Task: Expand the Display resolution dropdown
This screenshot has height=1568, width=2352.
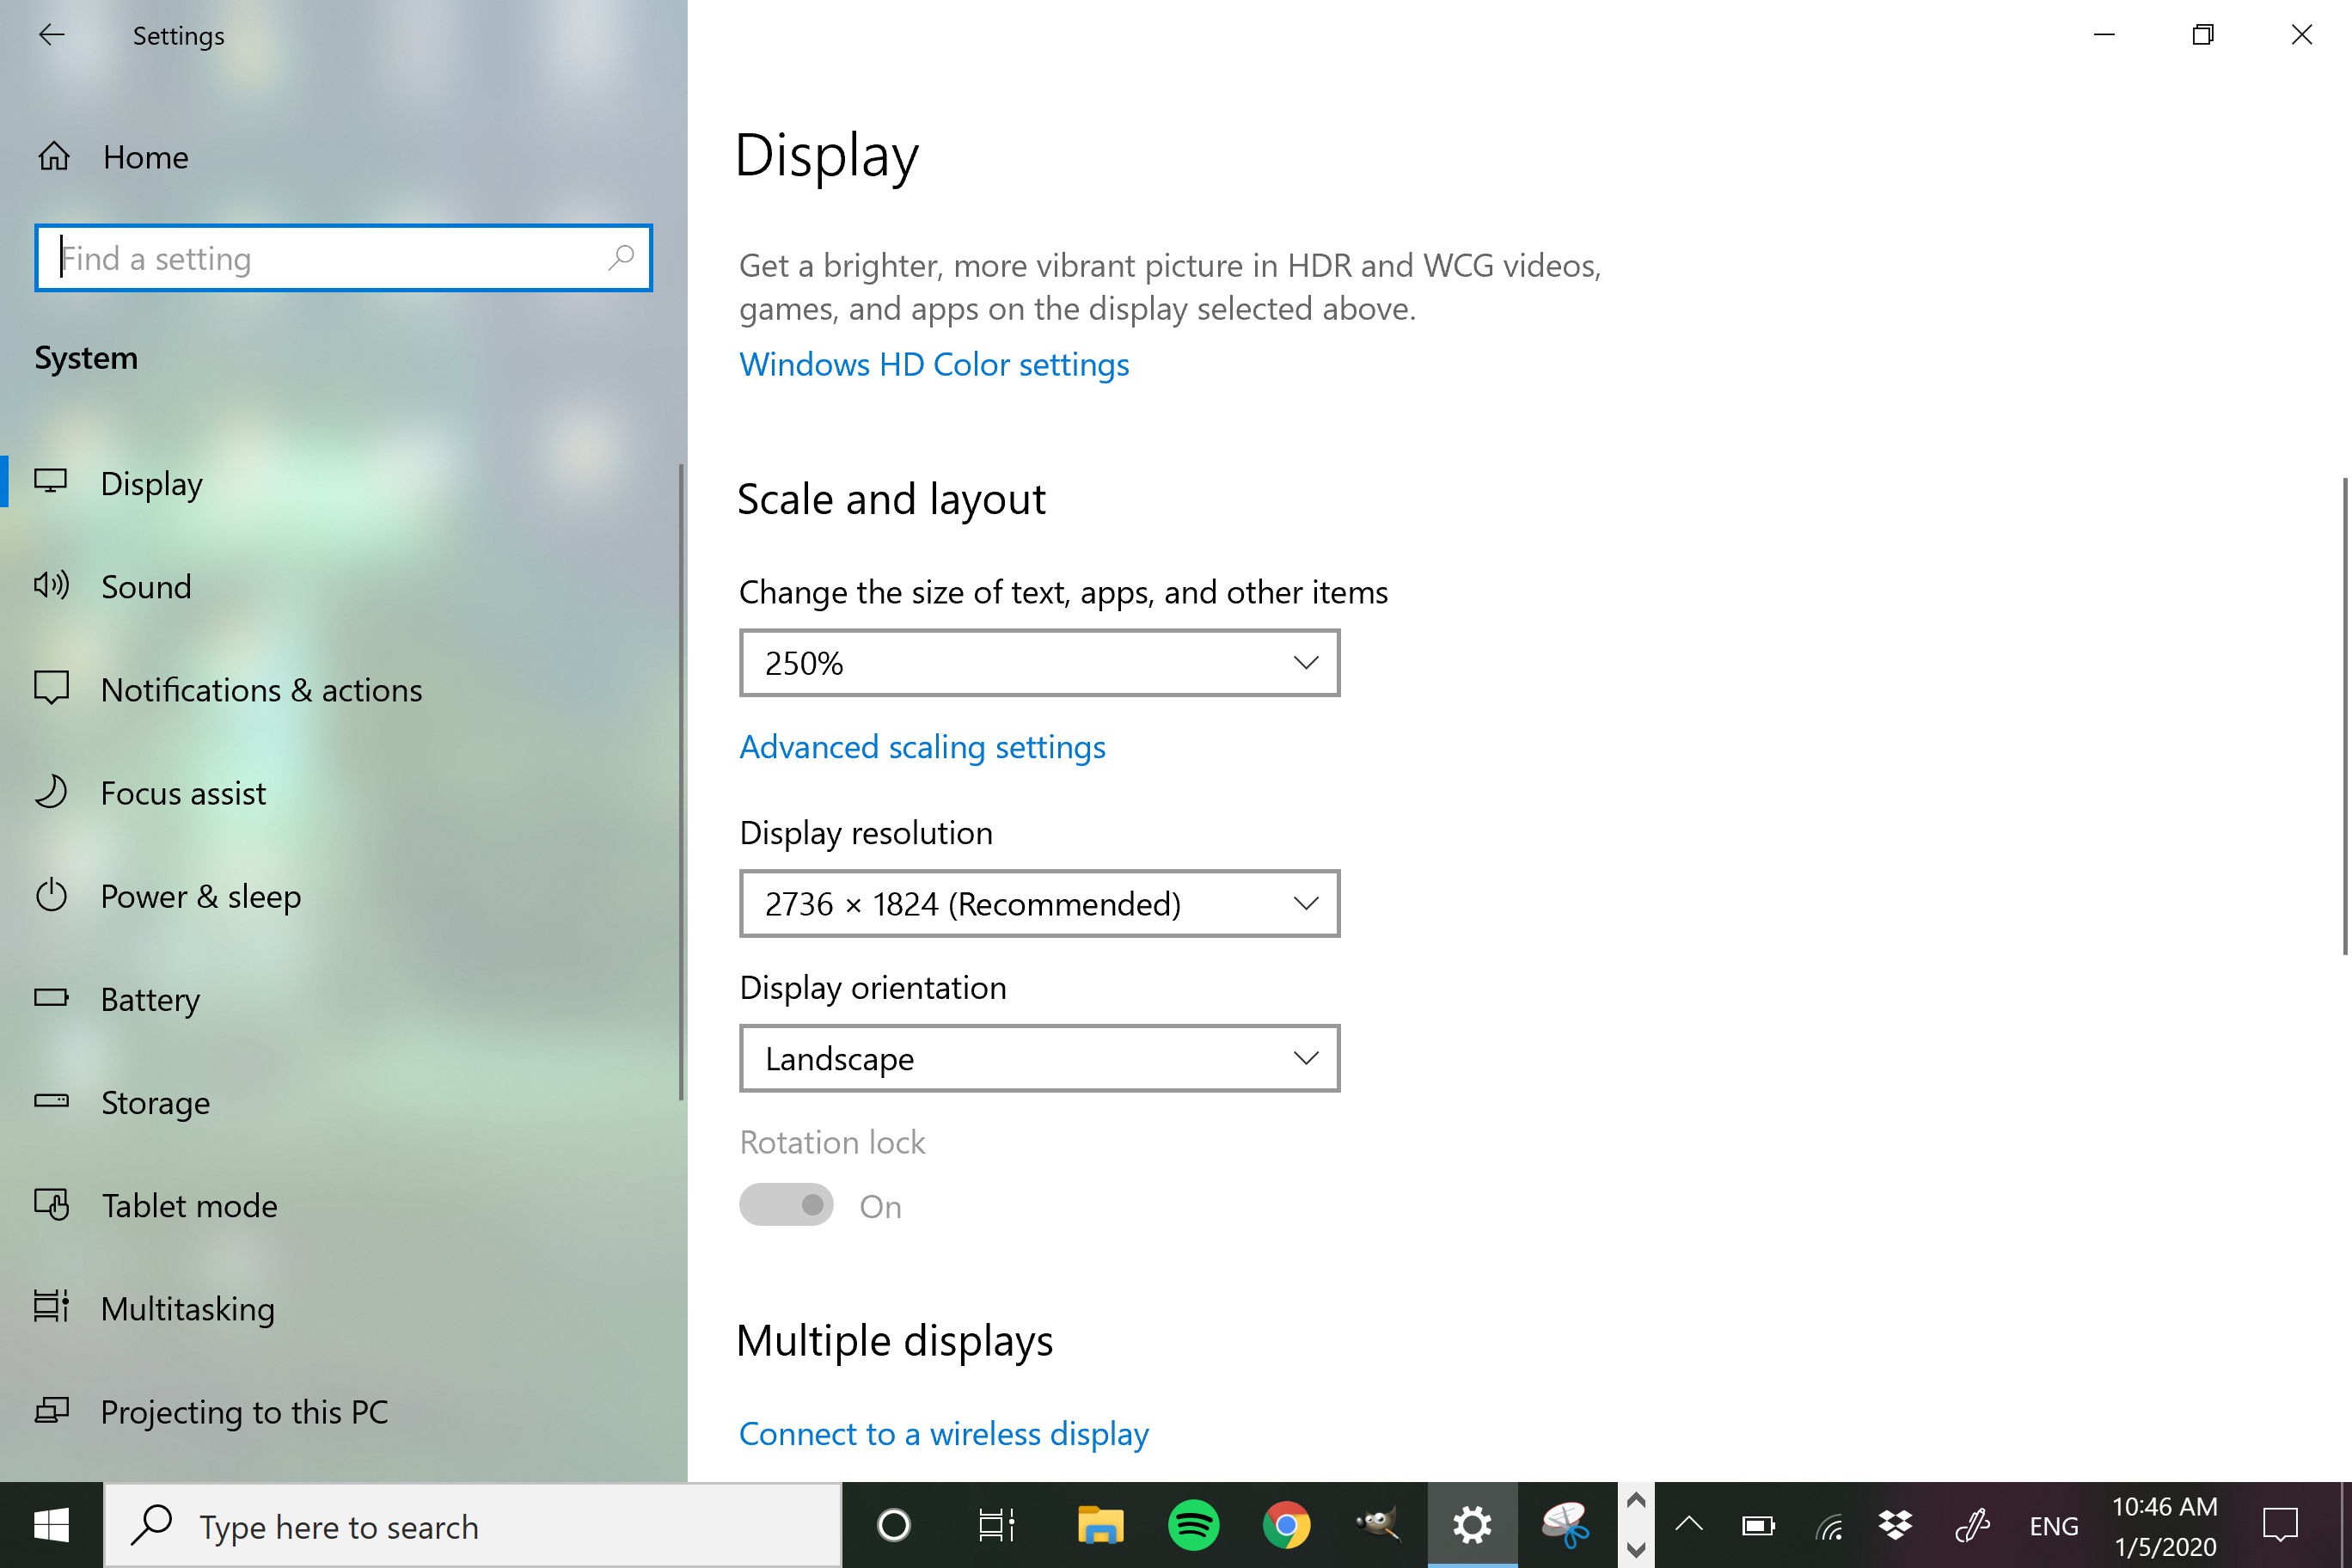Action: 1039,904
